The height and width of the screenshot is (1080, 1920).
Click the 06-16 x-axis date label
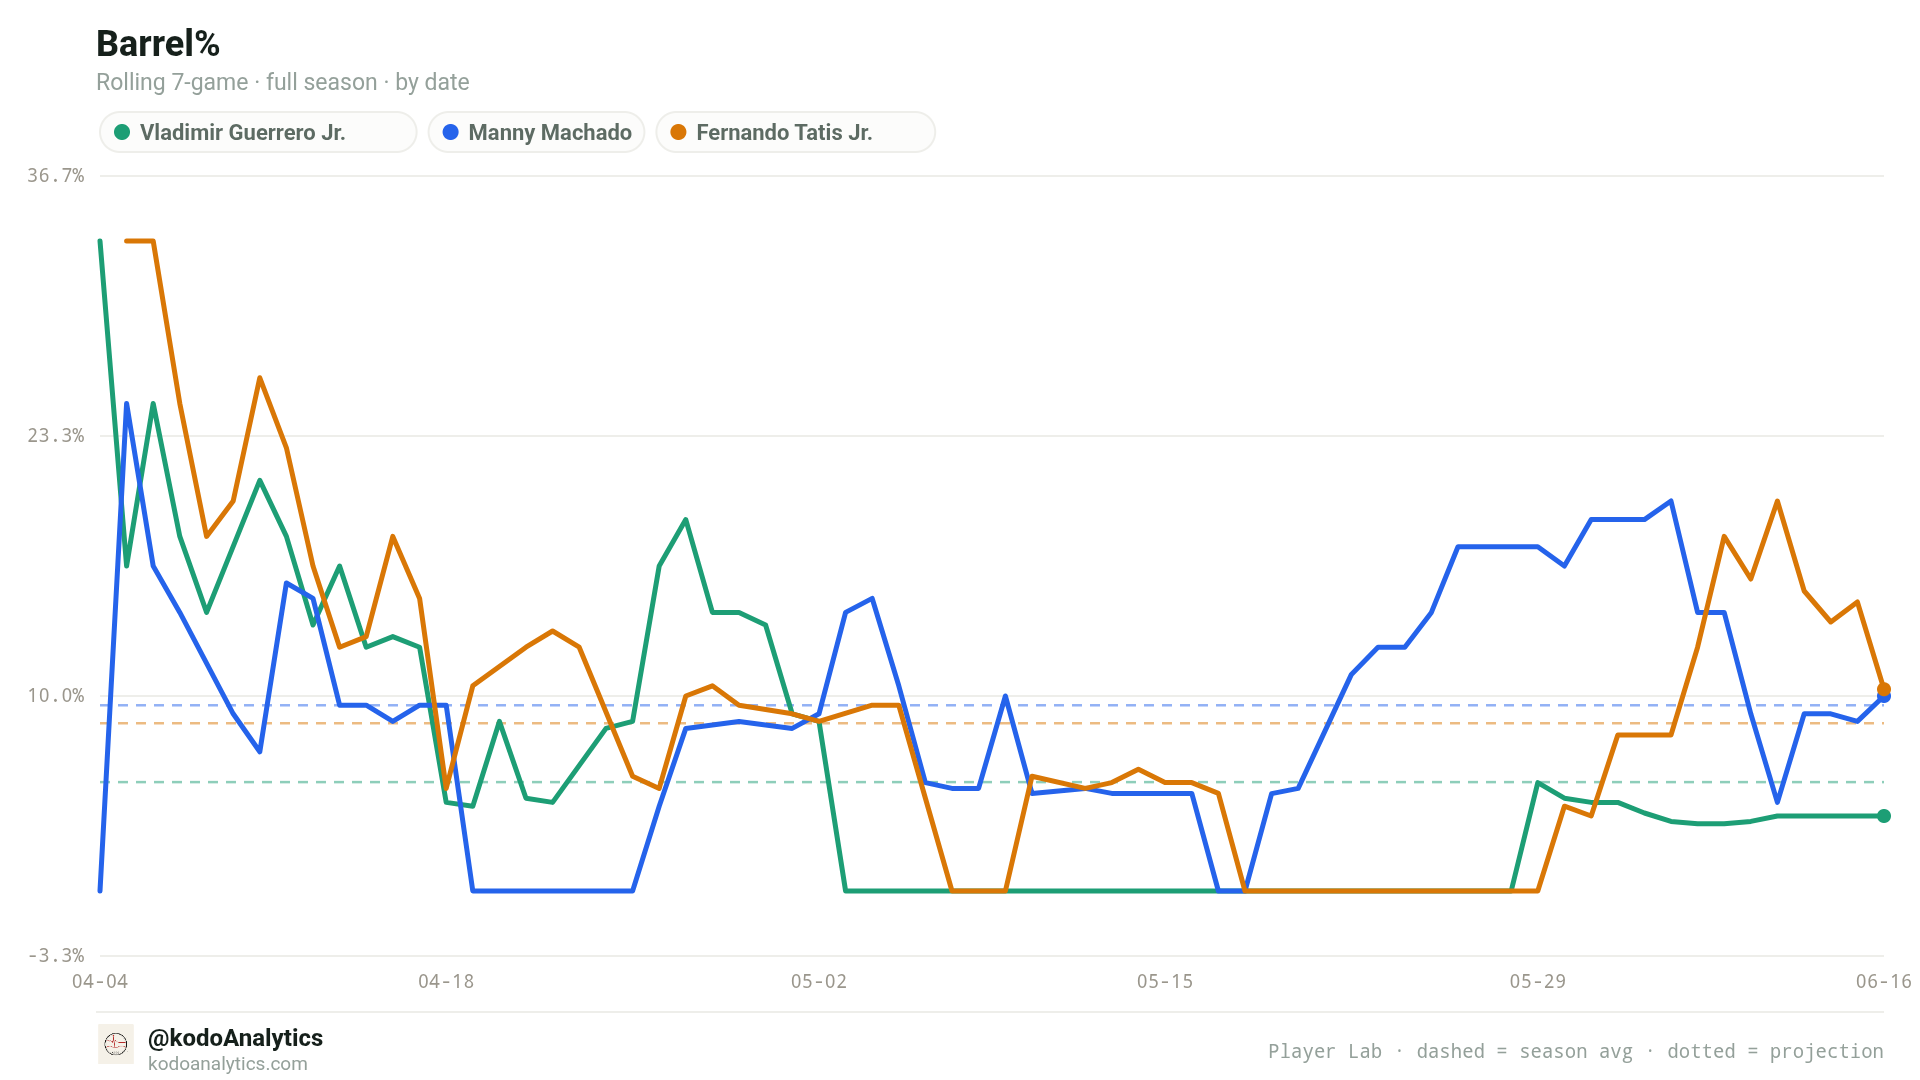pyautogui.click(x=1884, y=982)
